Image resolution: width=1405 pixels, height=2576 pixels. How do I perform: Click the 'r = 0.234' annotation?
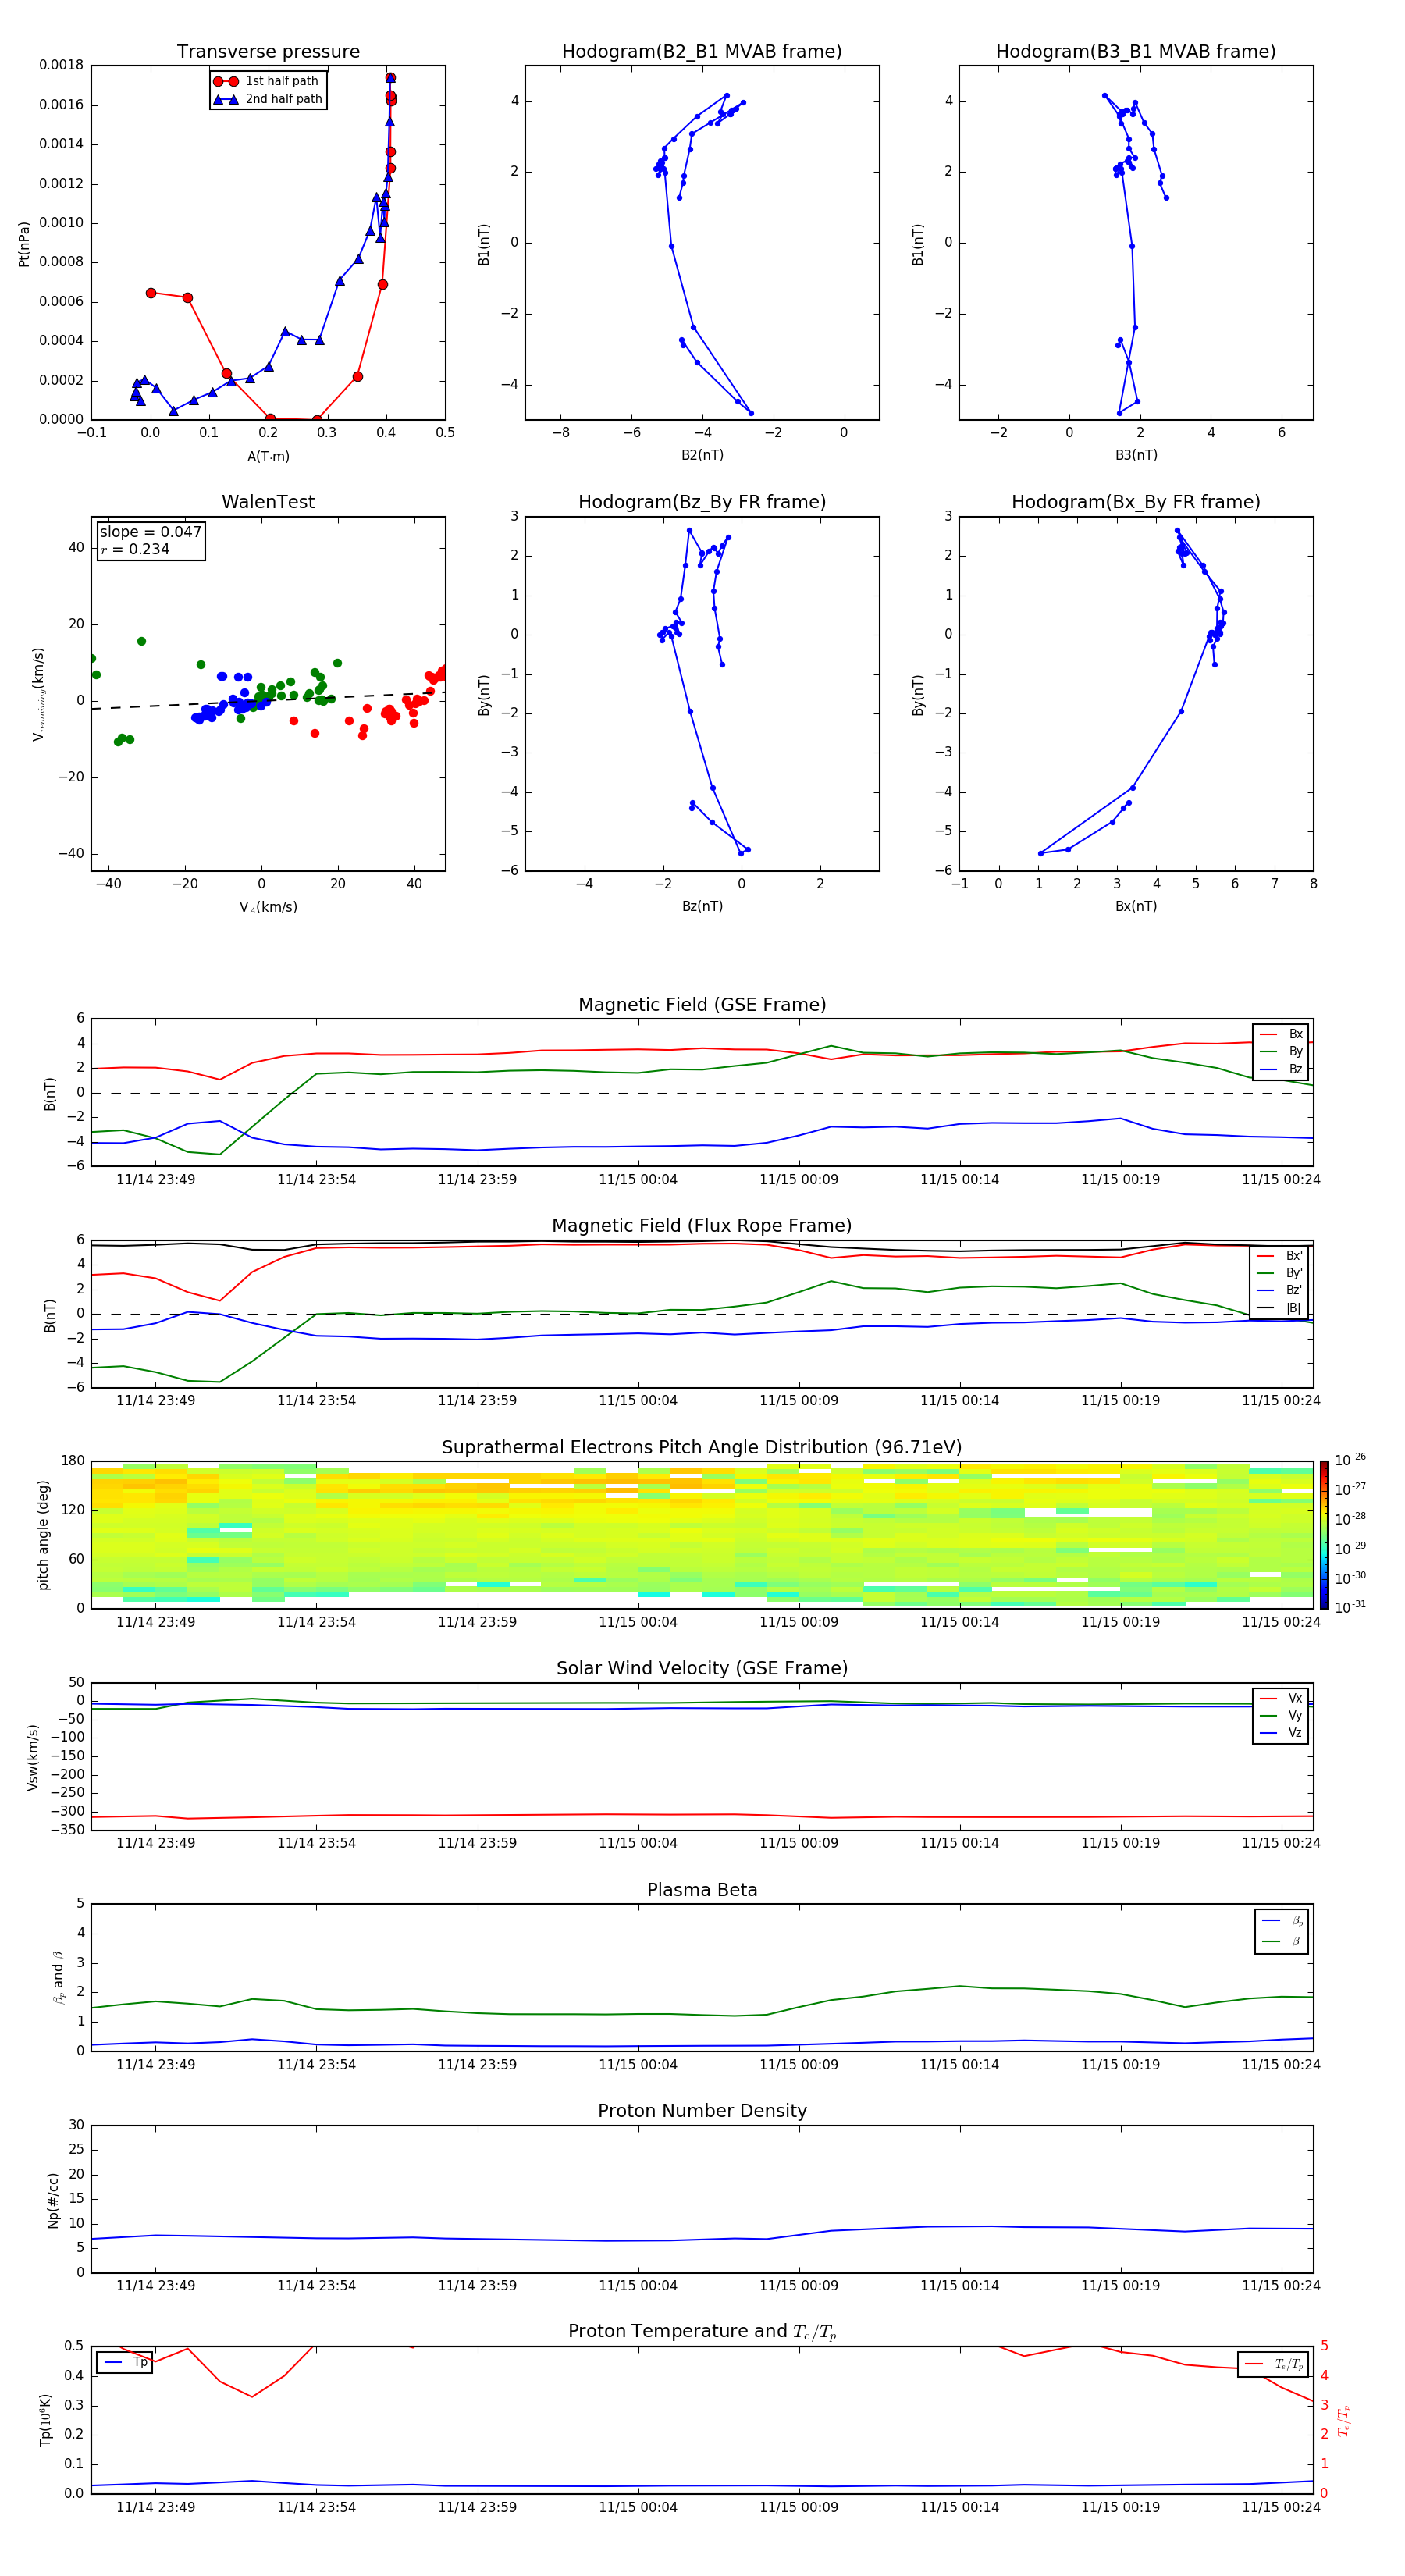pyautogui.click(x=135, y=549)
